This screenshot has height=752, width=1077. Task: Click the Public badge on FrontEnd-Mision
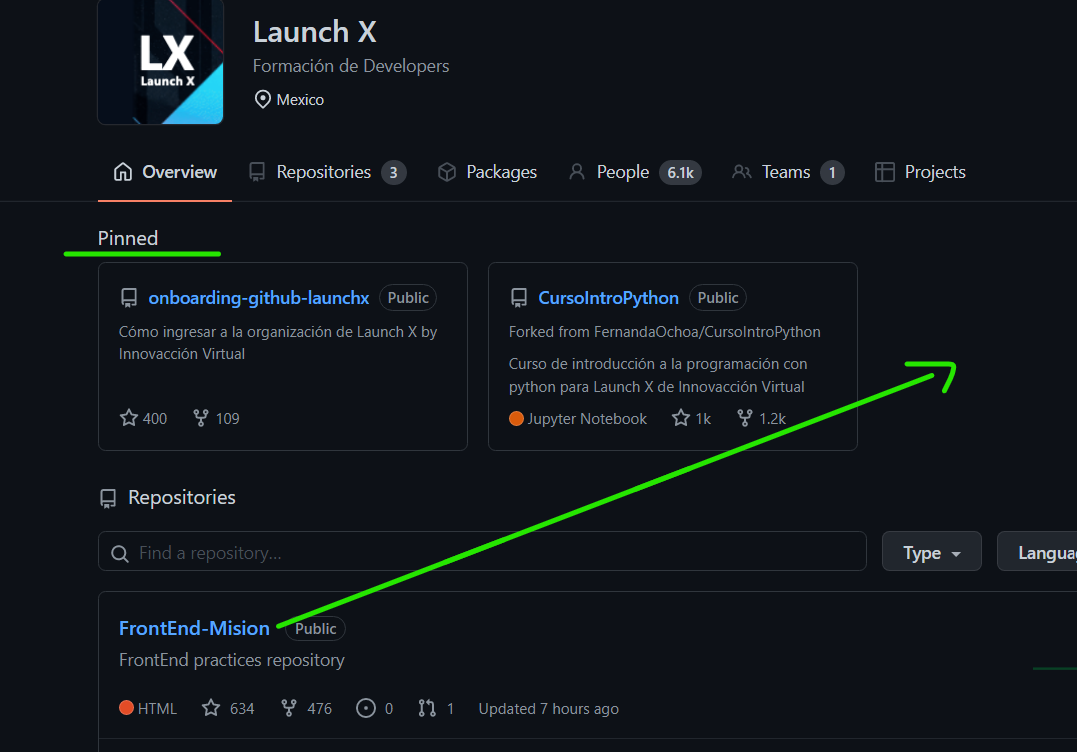click(315, 628)
